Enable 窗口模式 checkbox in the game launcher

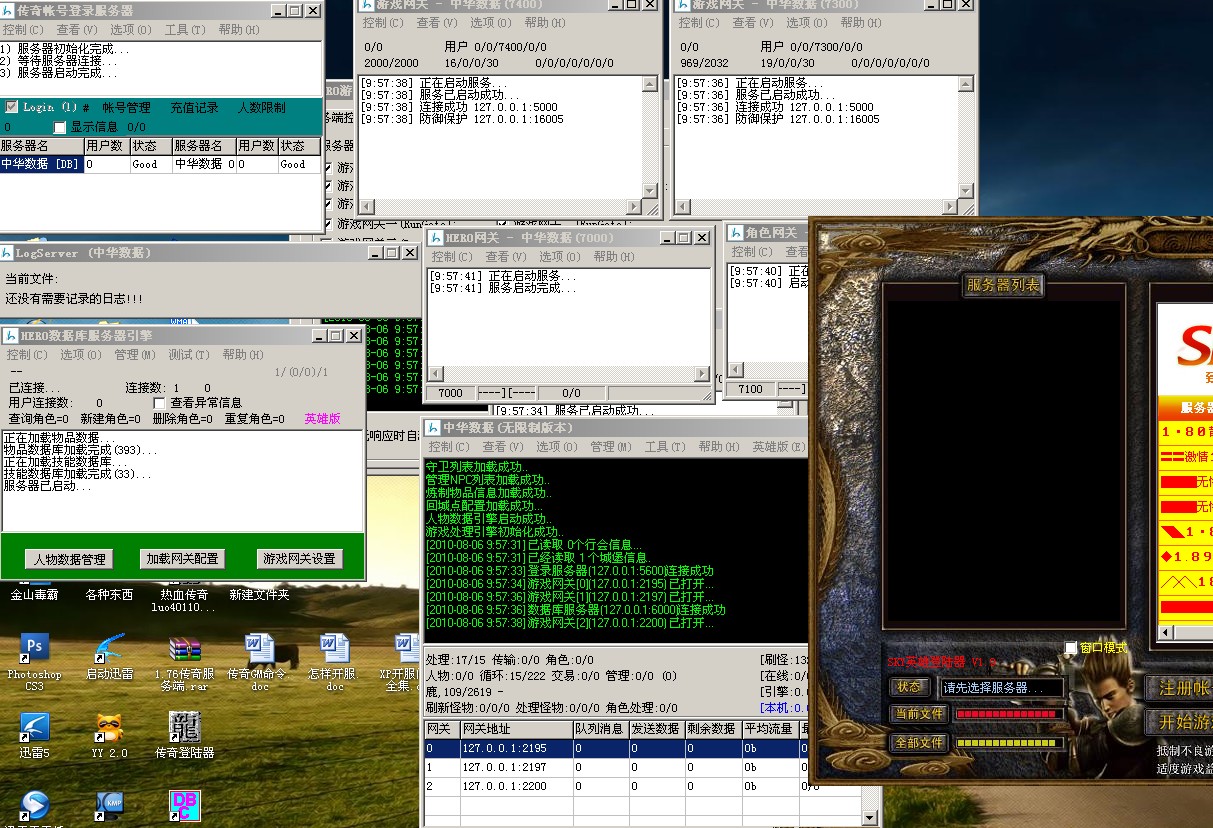click(1071, 648)
